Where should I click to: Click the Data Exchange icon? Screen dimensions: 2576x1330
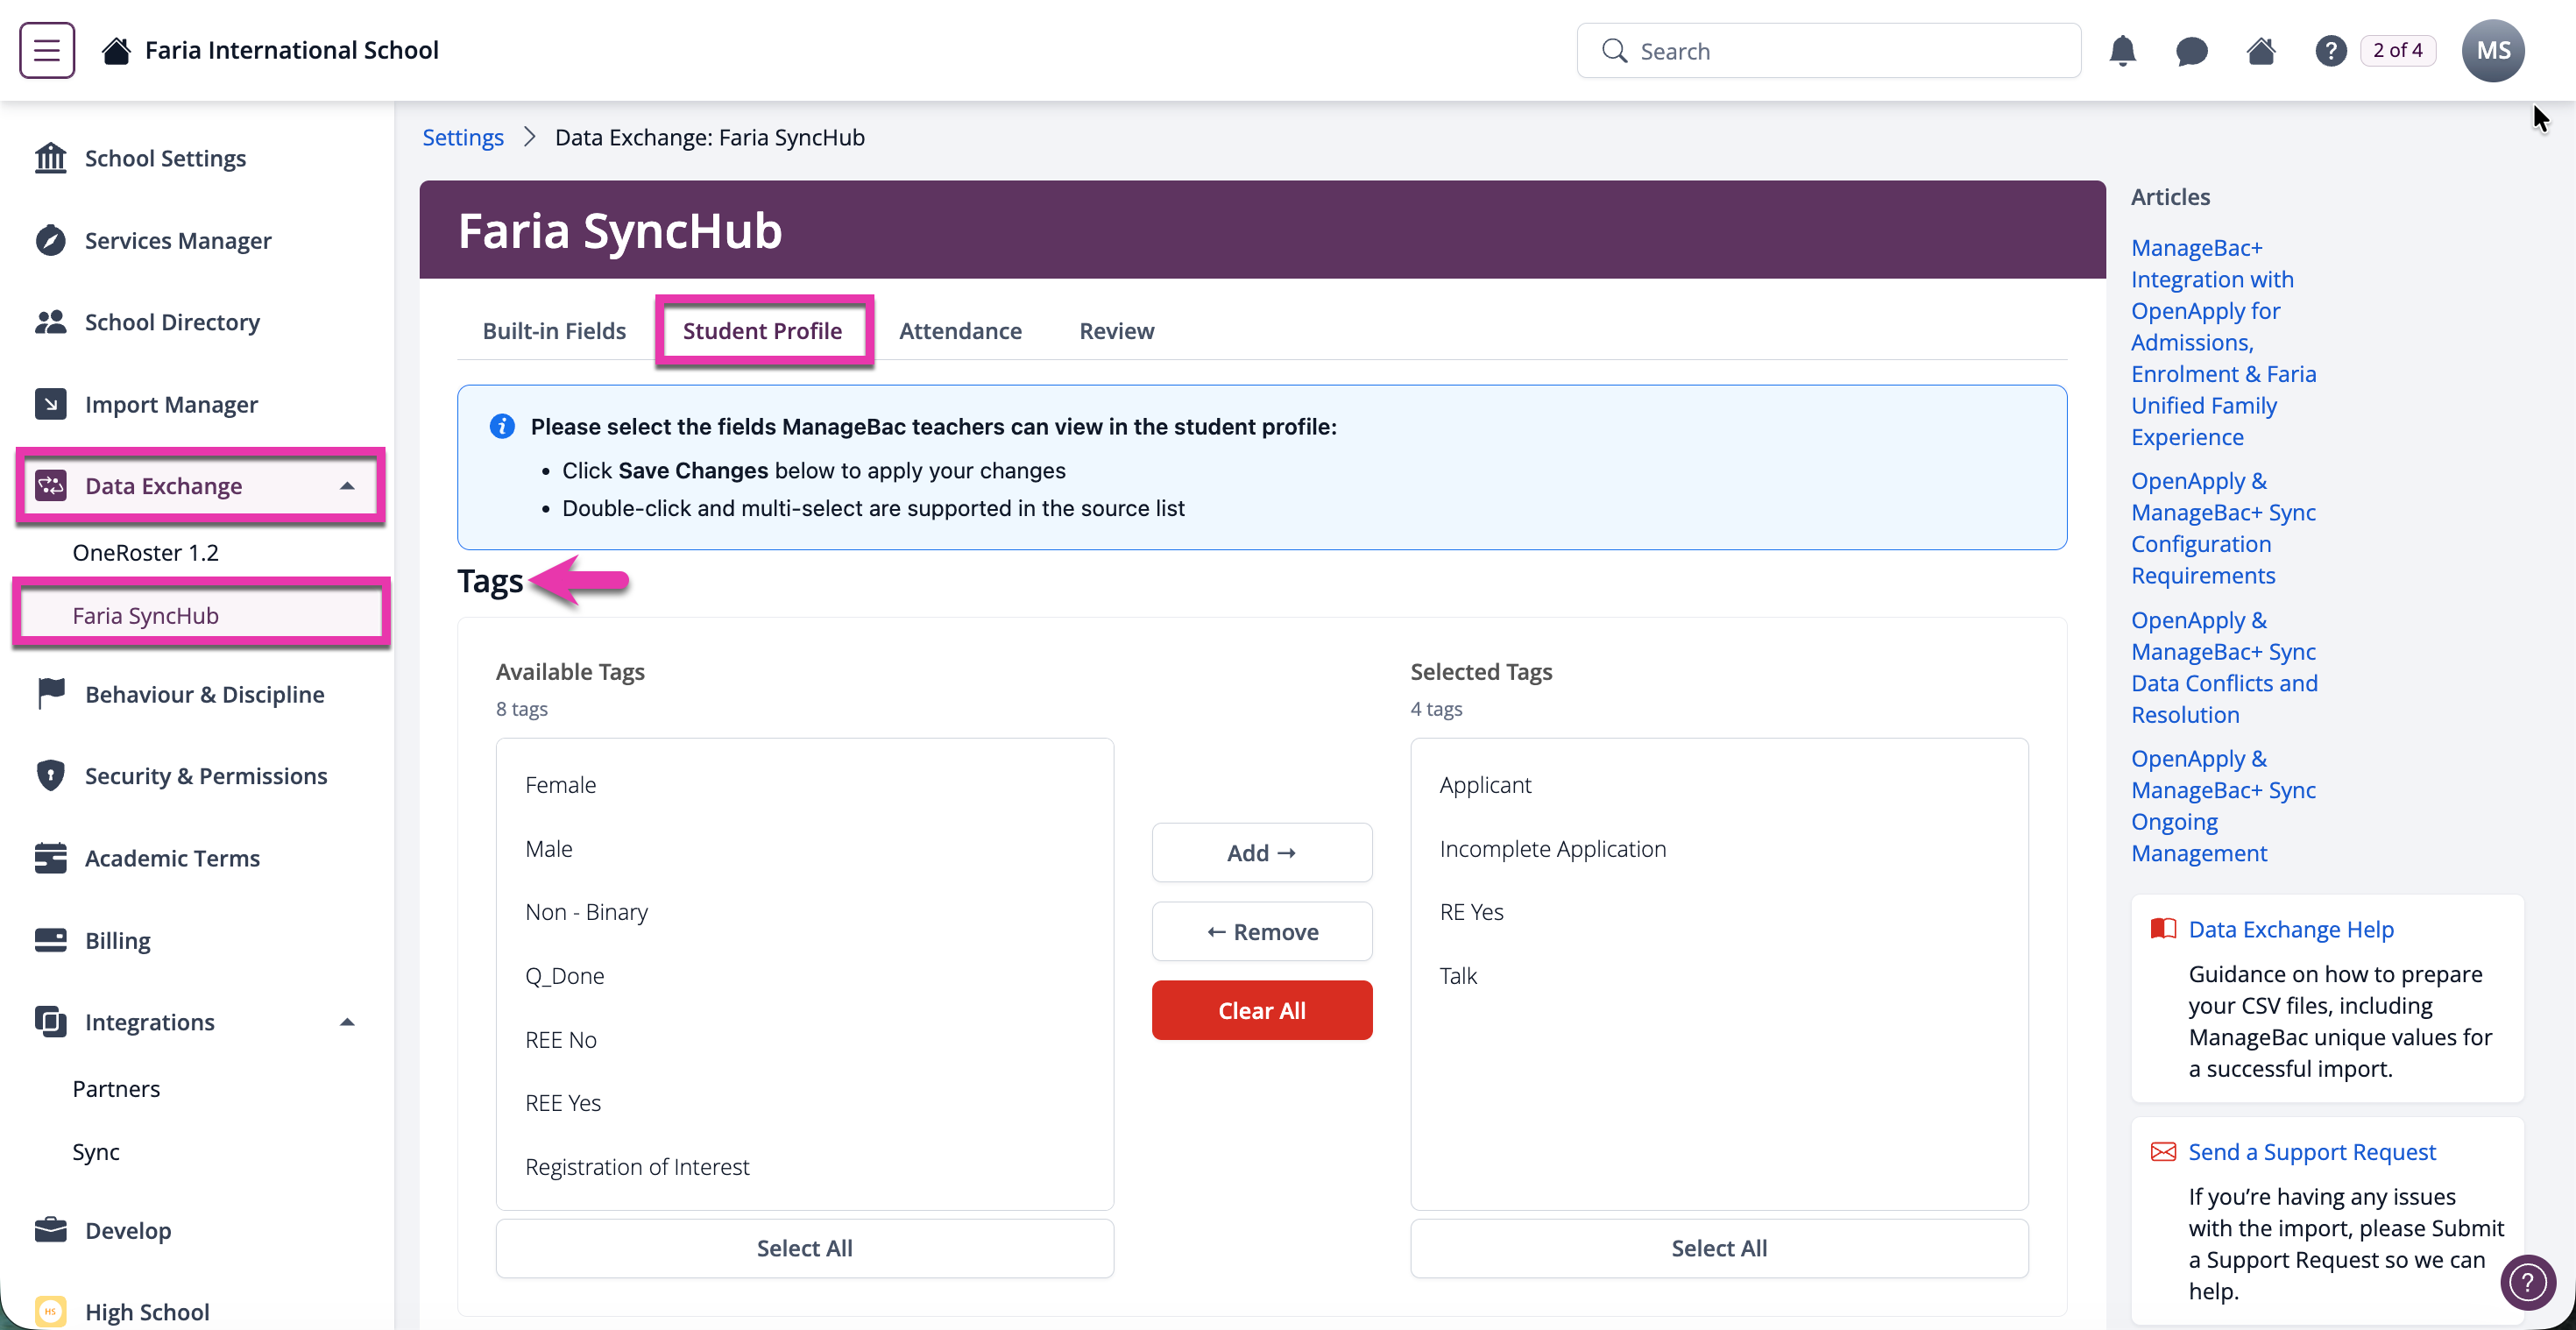pos(50,486)
